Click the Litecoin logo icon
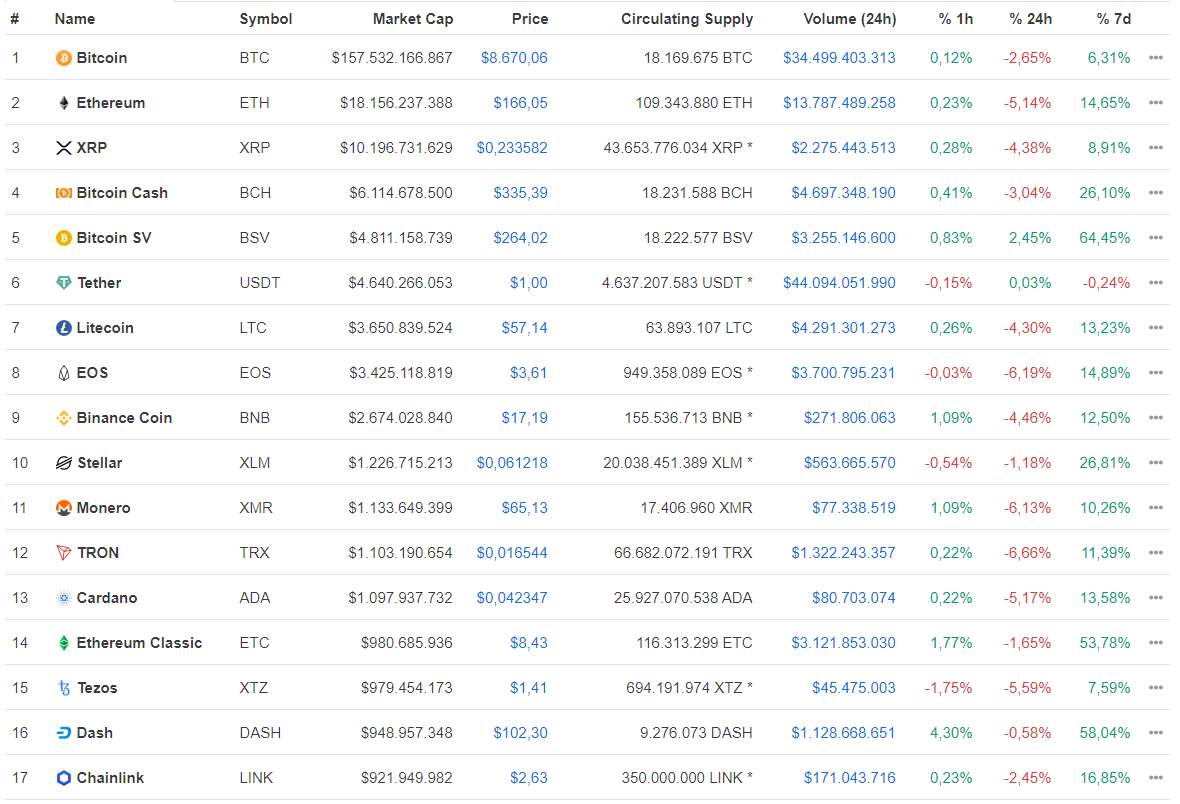Screen dimensions: 1180x804 [64, 328]
